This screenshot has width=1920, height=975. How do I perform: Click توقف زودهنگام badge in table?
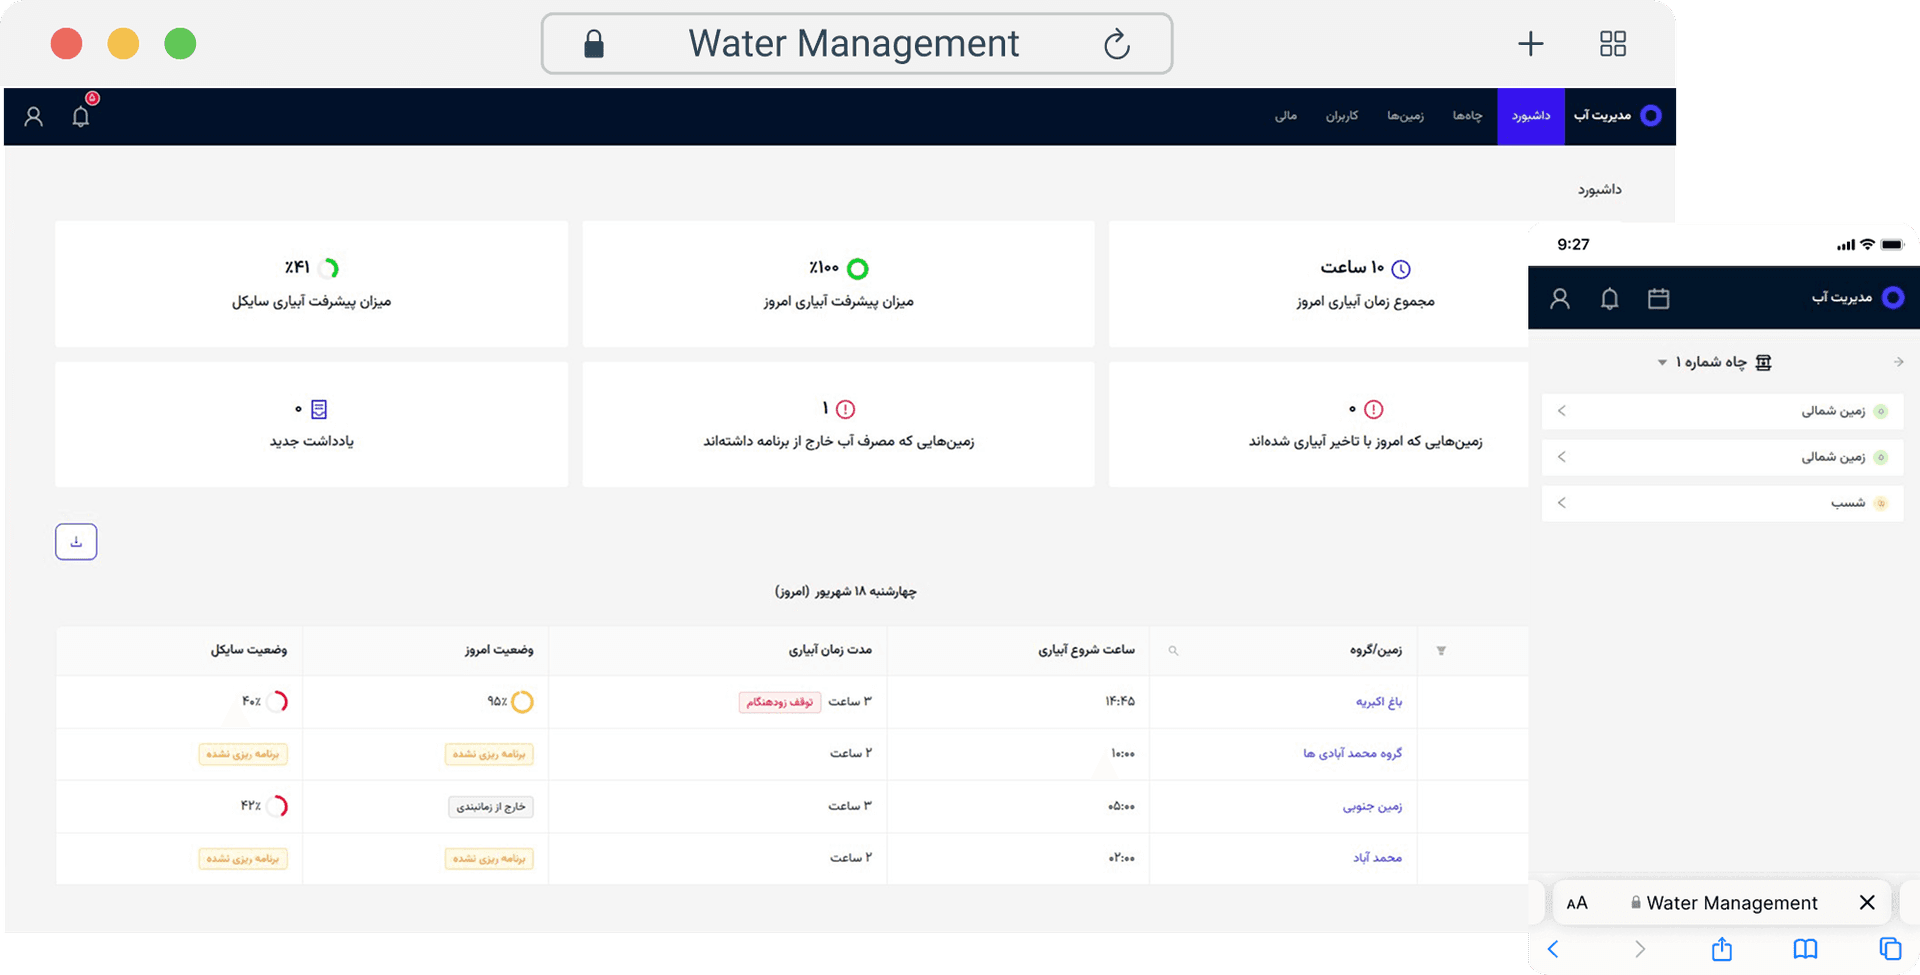780,702
